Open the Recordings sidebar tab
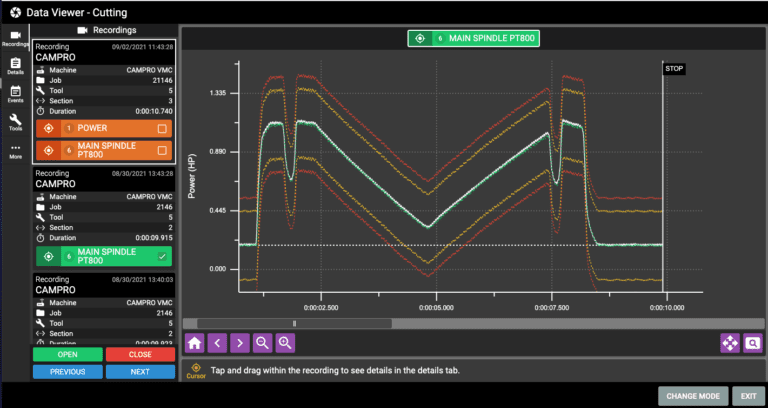 15,38
